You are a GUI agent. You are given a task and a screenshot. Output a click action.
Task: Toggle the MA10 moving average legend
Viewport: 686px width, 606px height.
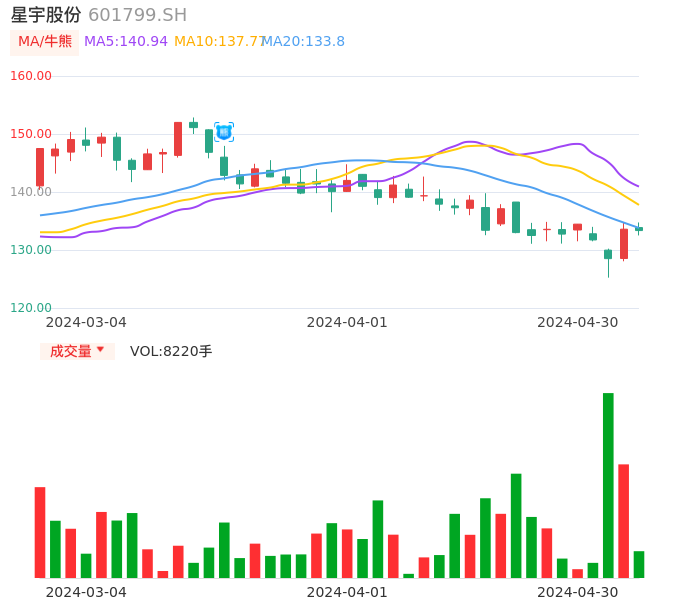tap(218, 42)
